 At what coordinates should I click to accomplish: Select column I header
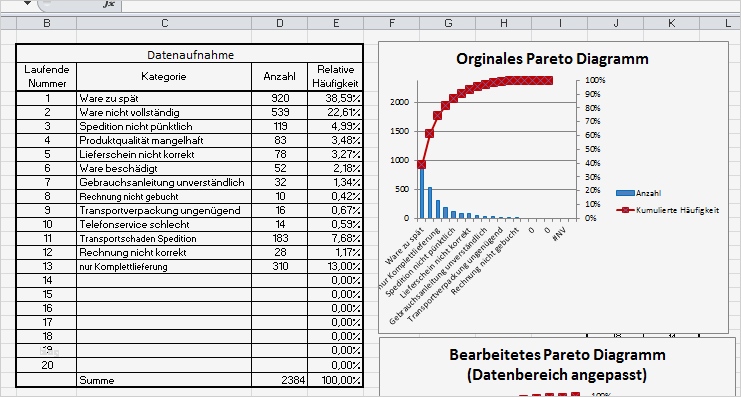click(560, 23)
